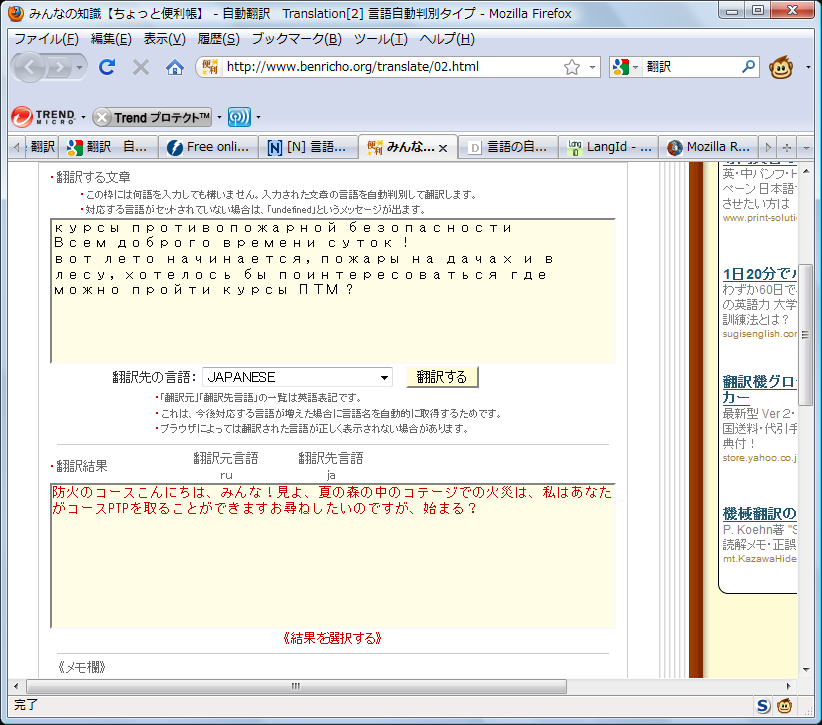The height and width of the screenshot is (725, 822).
Task: Switch to the Mozilla R... tab
Action: pyautogui.click(x=709, y=147)
